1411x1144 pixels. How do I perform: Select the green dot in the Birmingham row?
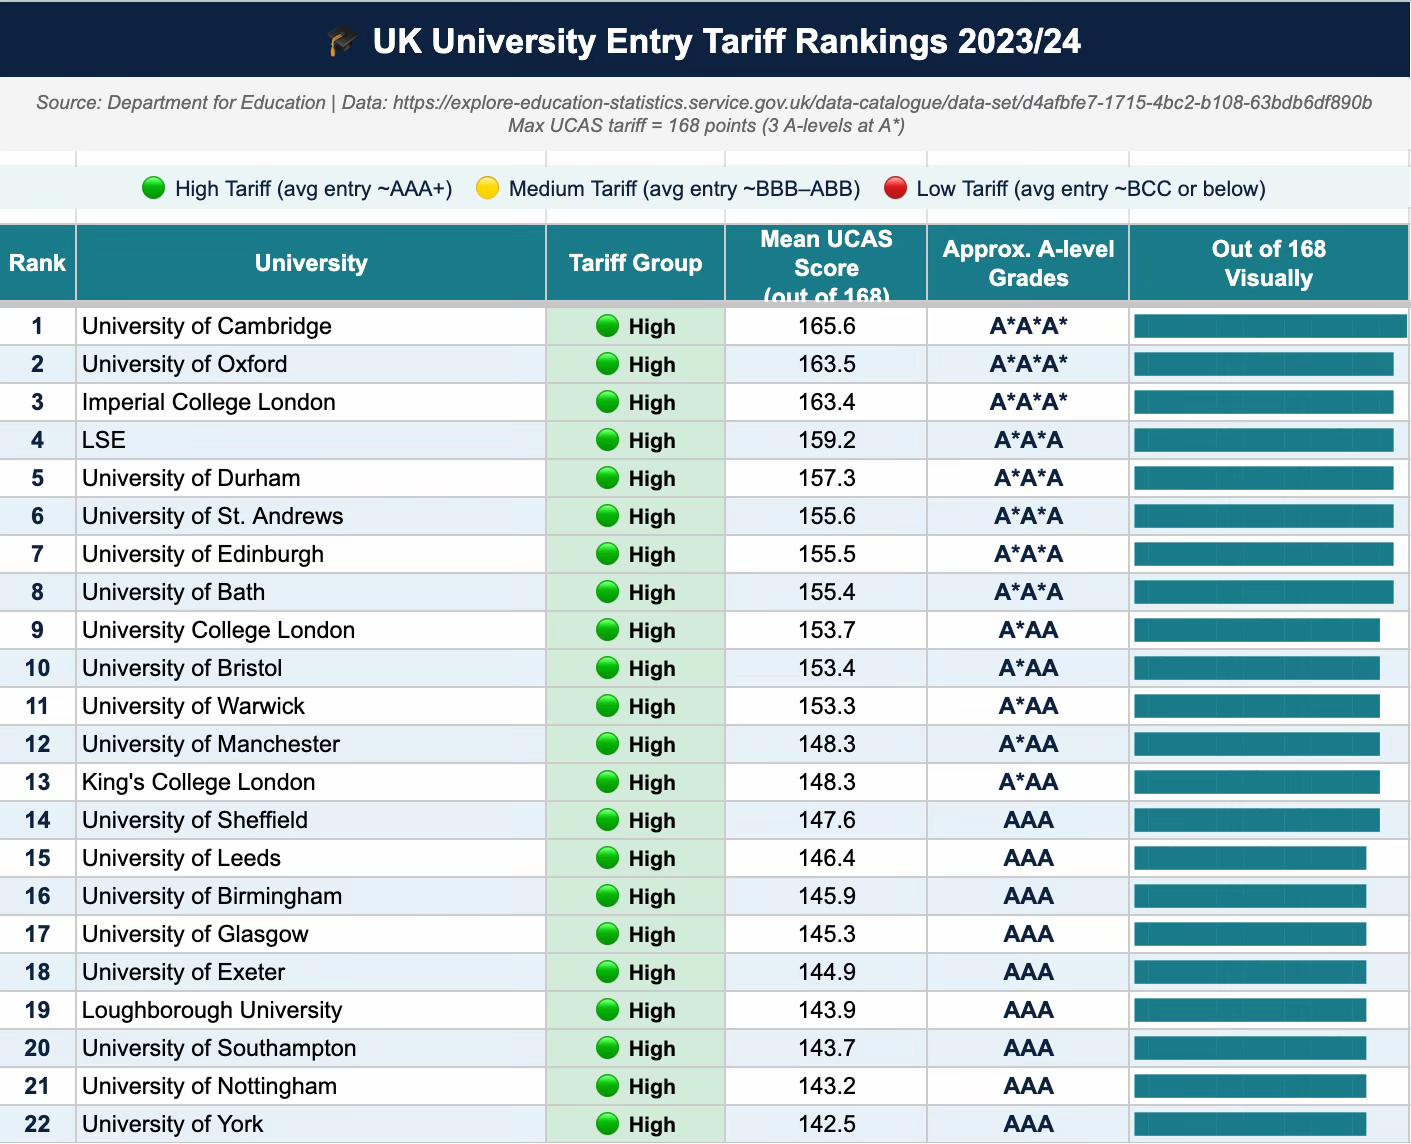tap(607, 896)
